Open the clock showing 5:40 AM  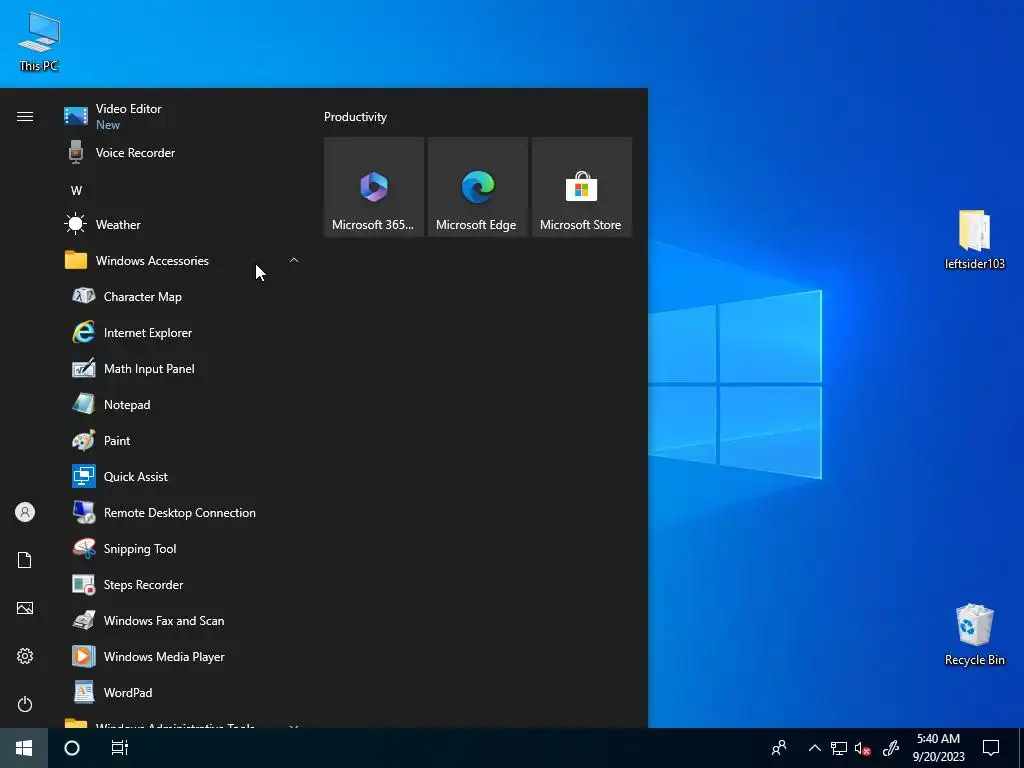pyautogui.click(x=938, y=748)
